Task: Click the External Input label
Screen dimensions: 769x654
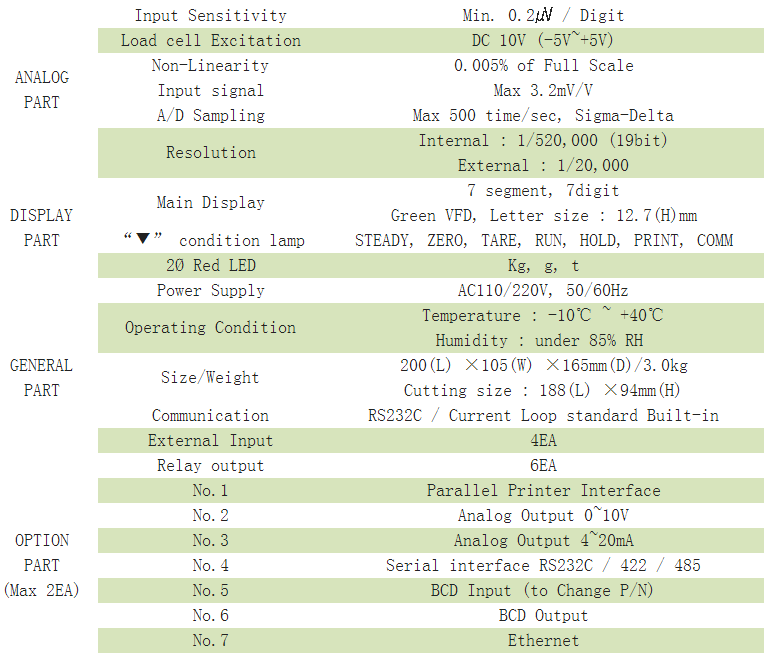Action: tap(210, 440)
